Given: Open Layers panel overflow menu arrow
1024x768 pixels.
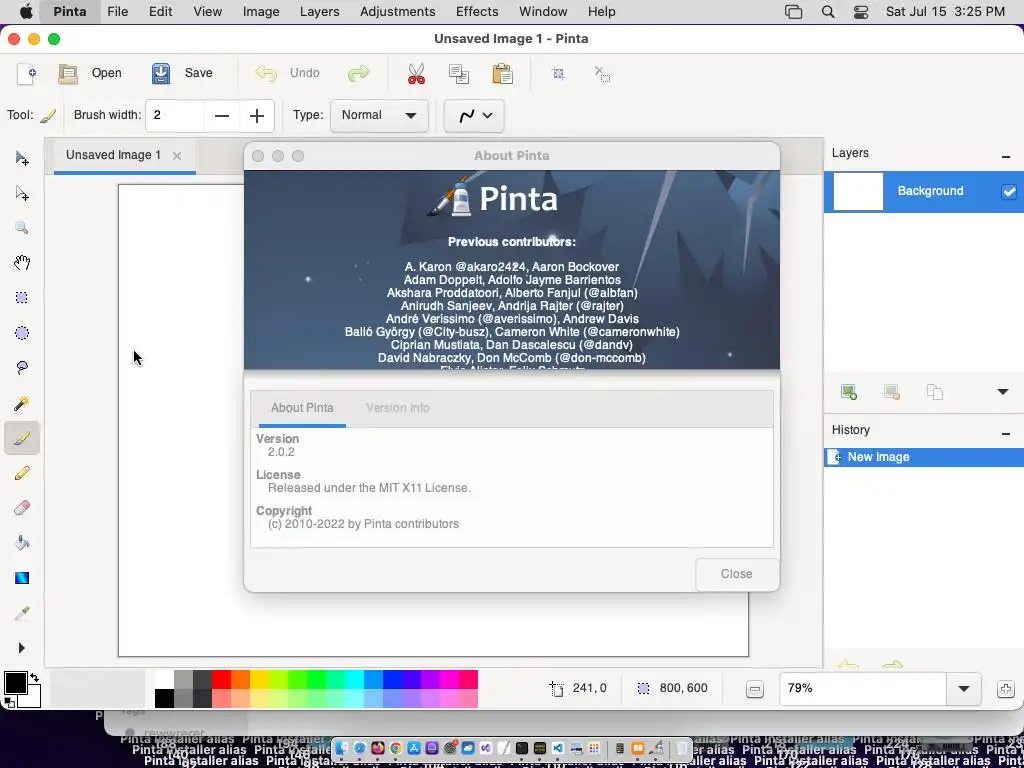Looking at the screenshot, I should (1002, 392).
